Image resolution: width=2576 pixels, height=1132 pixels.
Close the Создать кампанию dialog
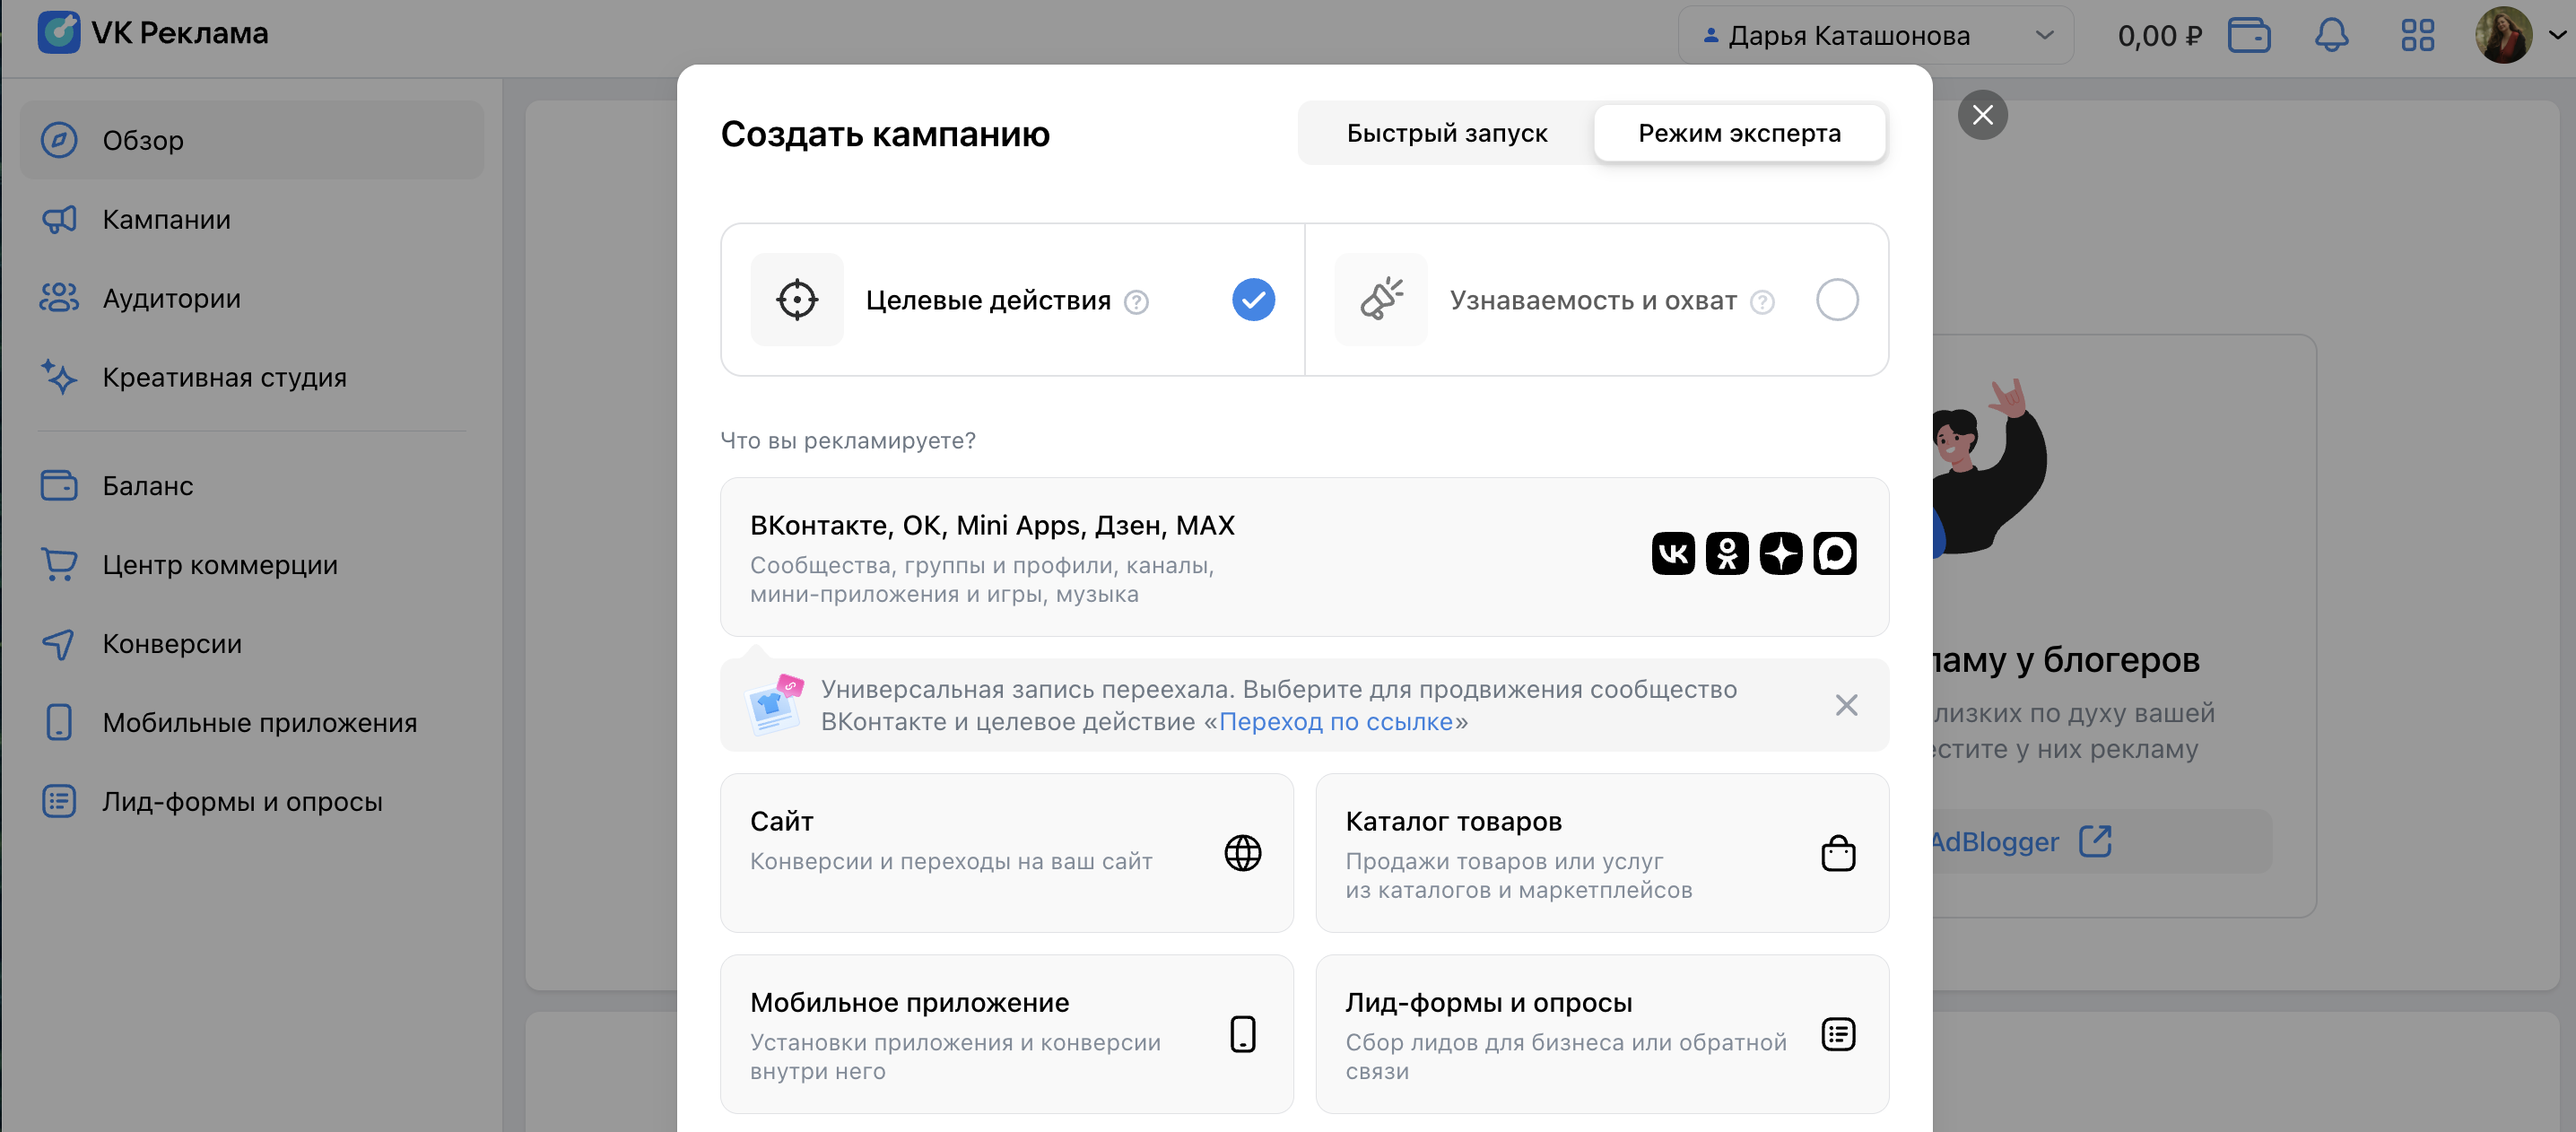(x=1982, y=115)
